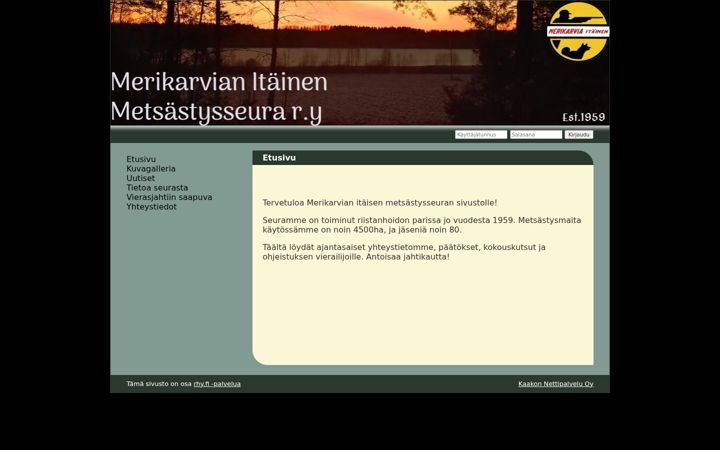Focus the Käyttäjätunnus username field
Viewport: 720px width, 450px height.
coord(481,135)
